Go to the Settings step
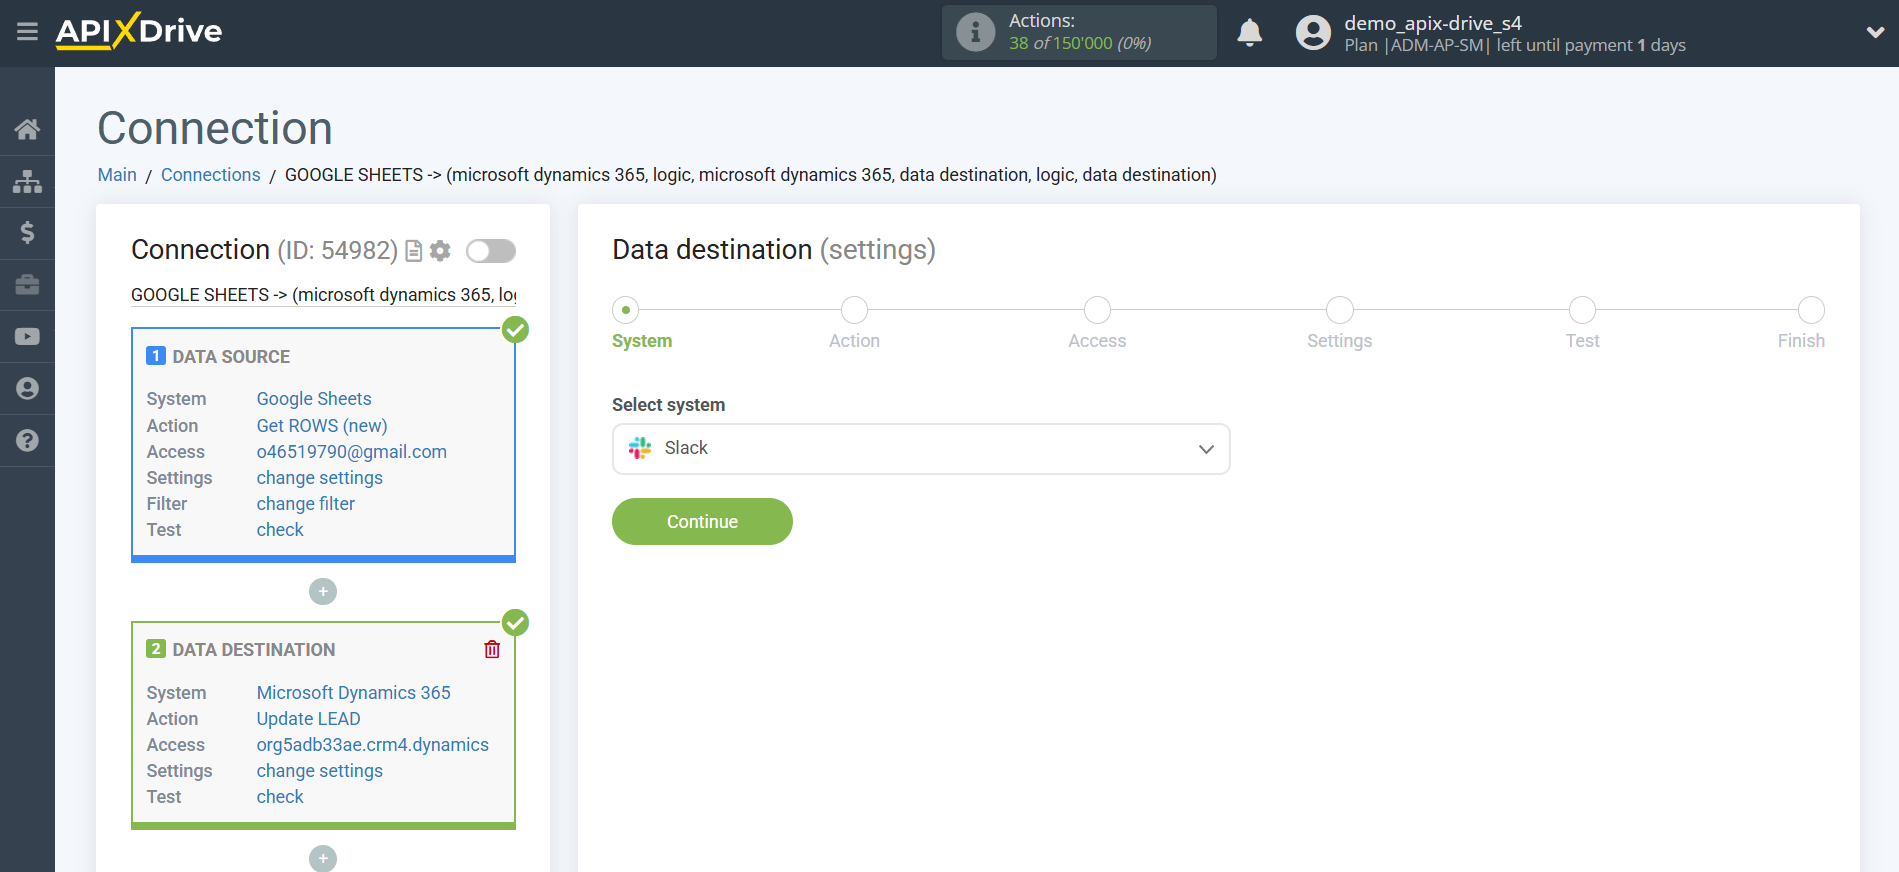This screenshot has width=1899, height=872. 1339,310
